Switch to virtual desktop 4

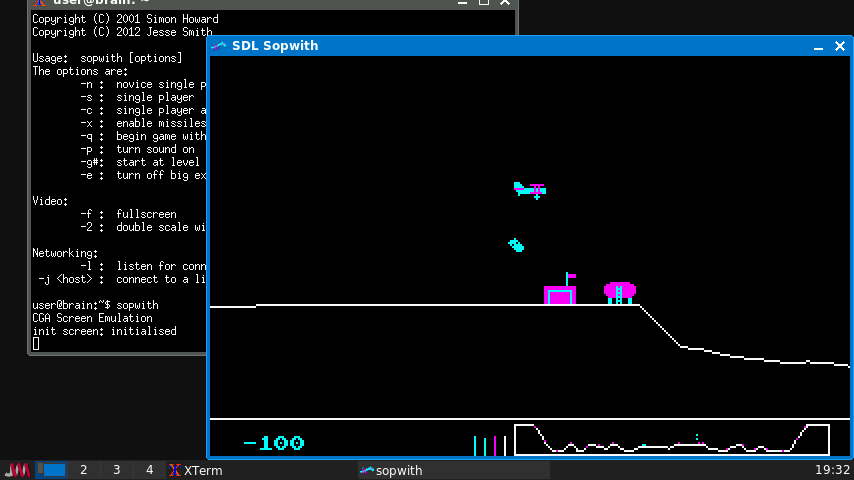click(x=149, y=470)
